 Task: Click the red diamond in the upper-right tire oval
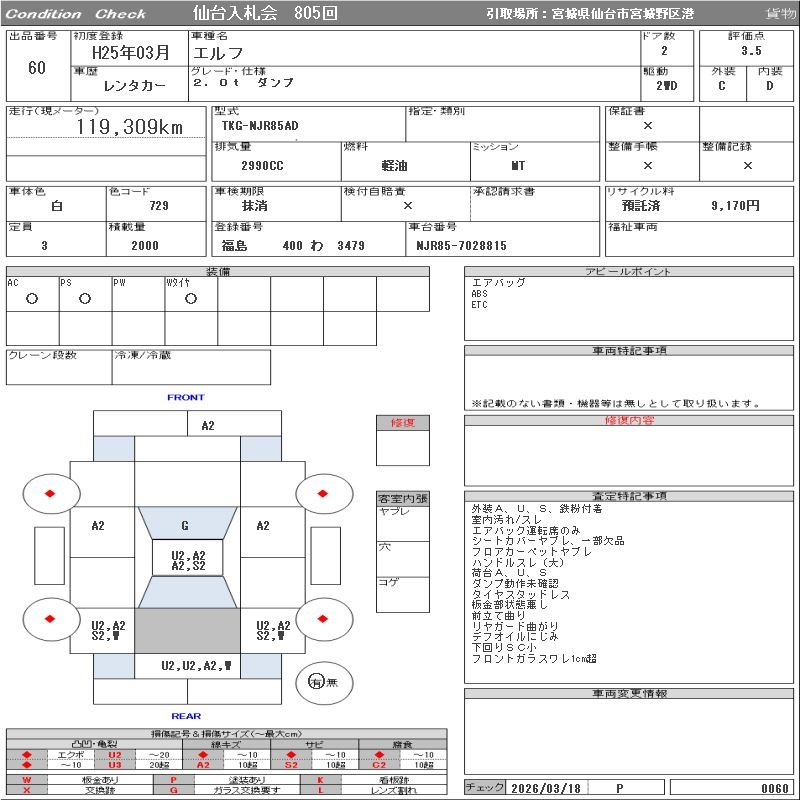324,493
